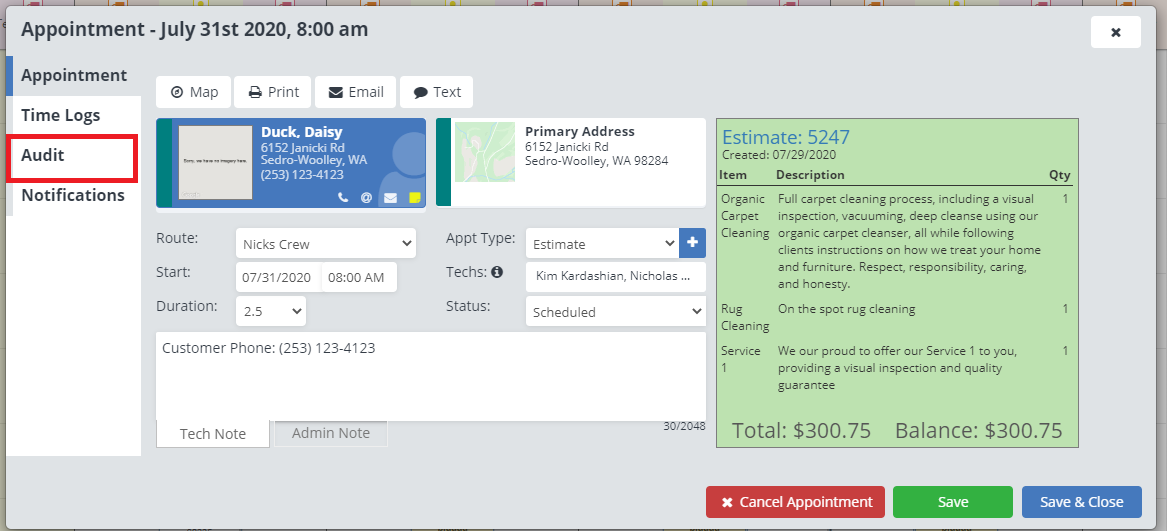Open the Estimate: 5247 link
This screenshot has height=531, width=1167.
tap(785, 138)
